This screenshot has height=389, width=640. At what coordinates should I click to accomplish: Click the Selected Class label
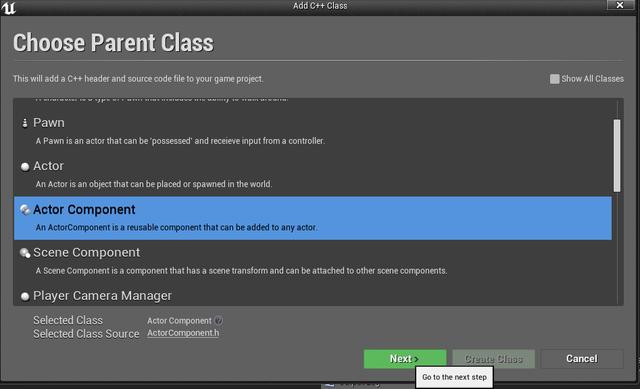(68, 320)
